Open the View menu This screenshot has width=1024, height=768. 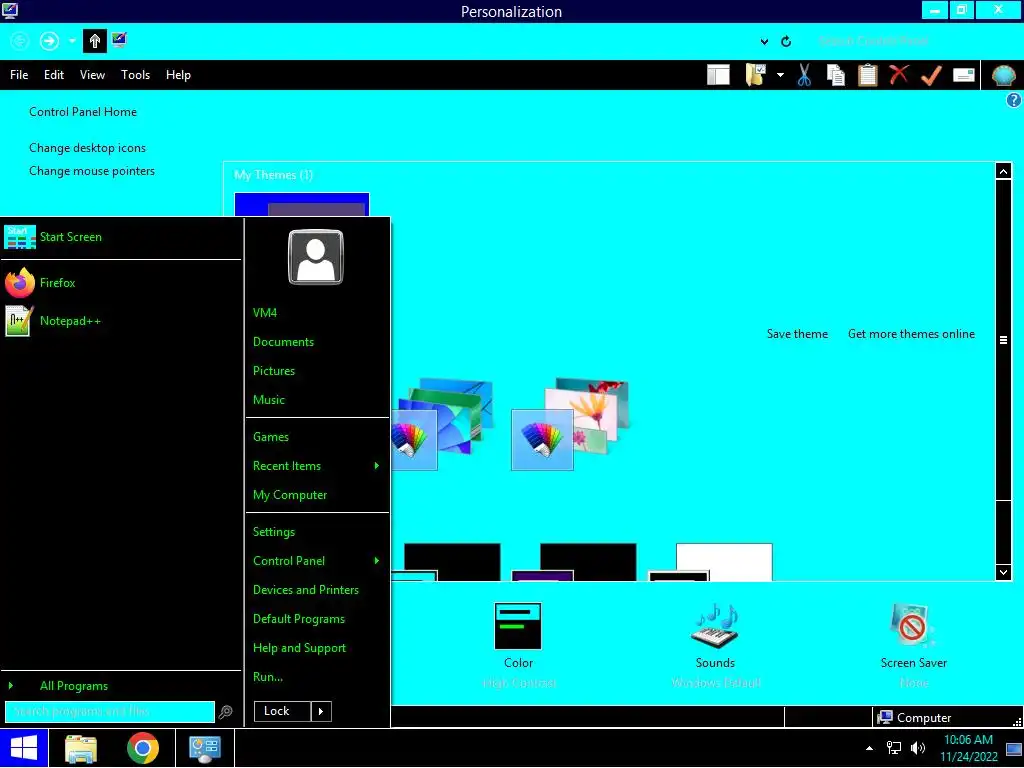[x=92, y=75]
